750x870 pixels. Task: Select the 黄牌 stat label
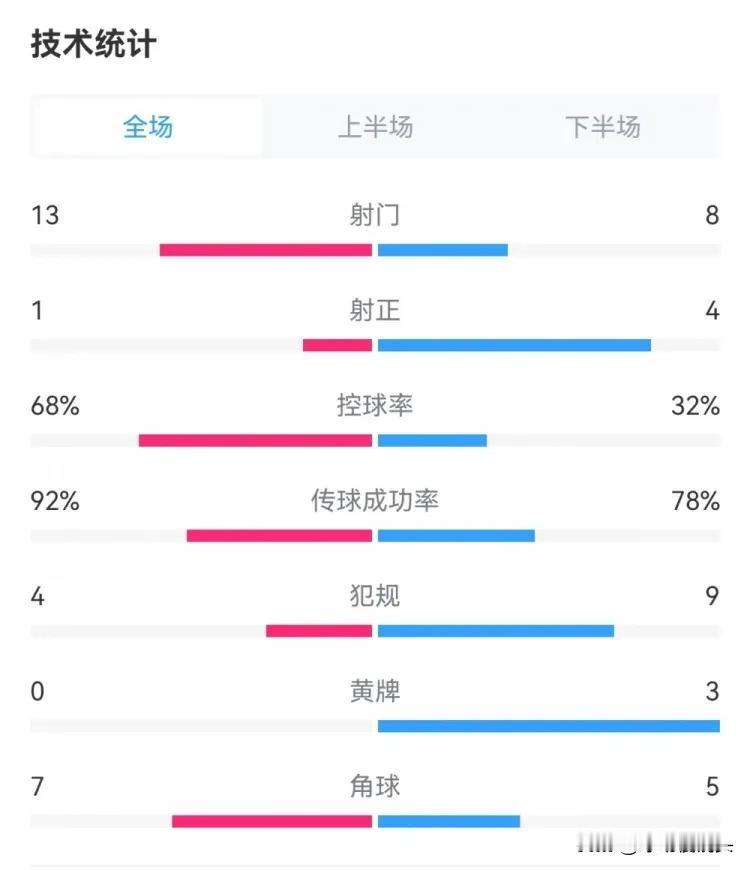tap(375, 691)
